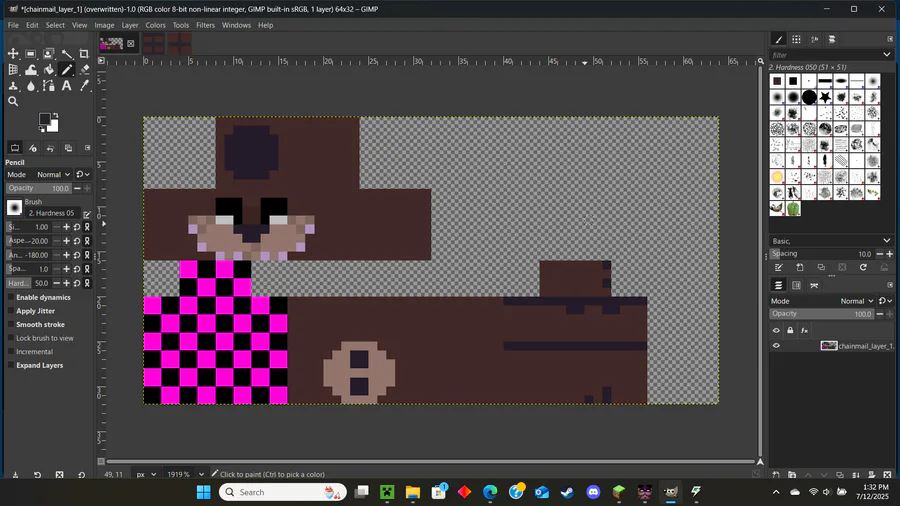Select the Move tool
Viewport: 900px width, 506px height.
[x=13, y=54]
